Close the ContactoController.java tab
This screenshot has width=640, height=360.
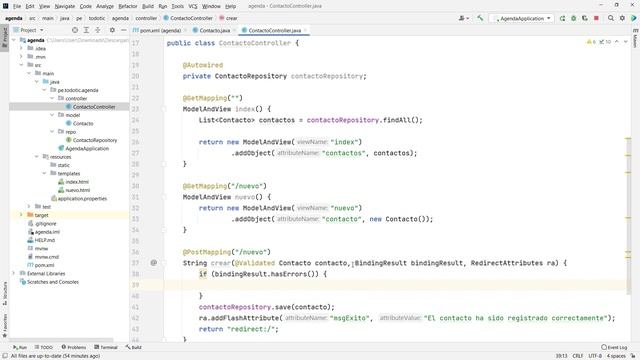pos(305,30)
